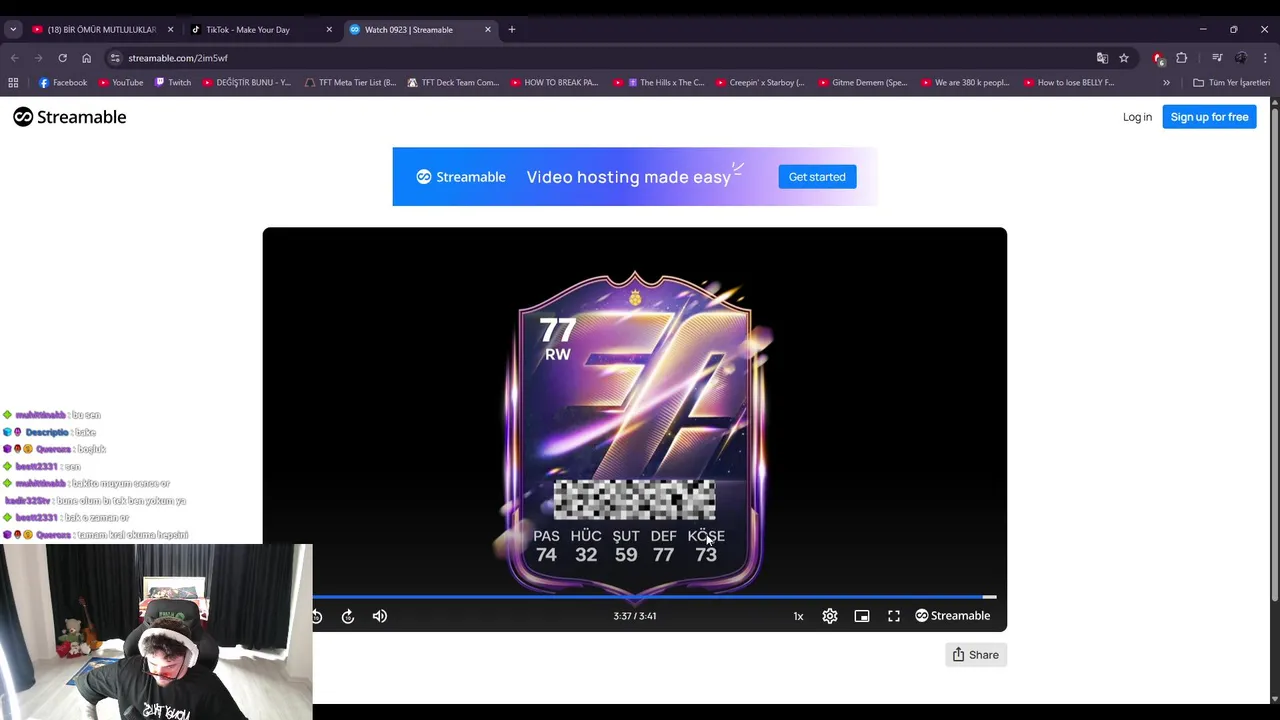Click the 3:37 / 3:41 time display
This screenshot has height=720, width=1280.
click(635, 616)
